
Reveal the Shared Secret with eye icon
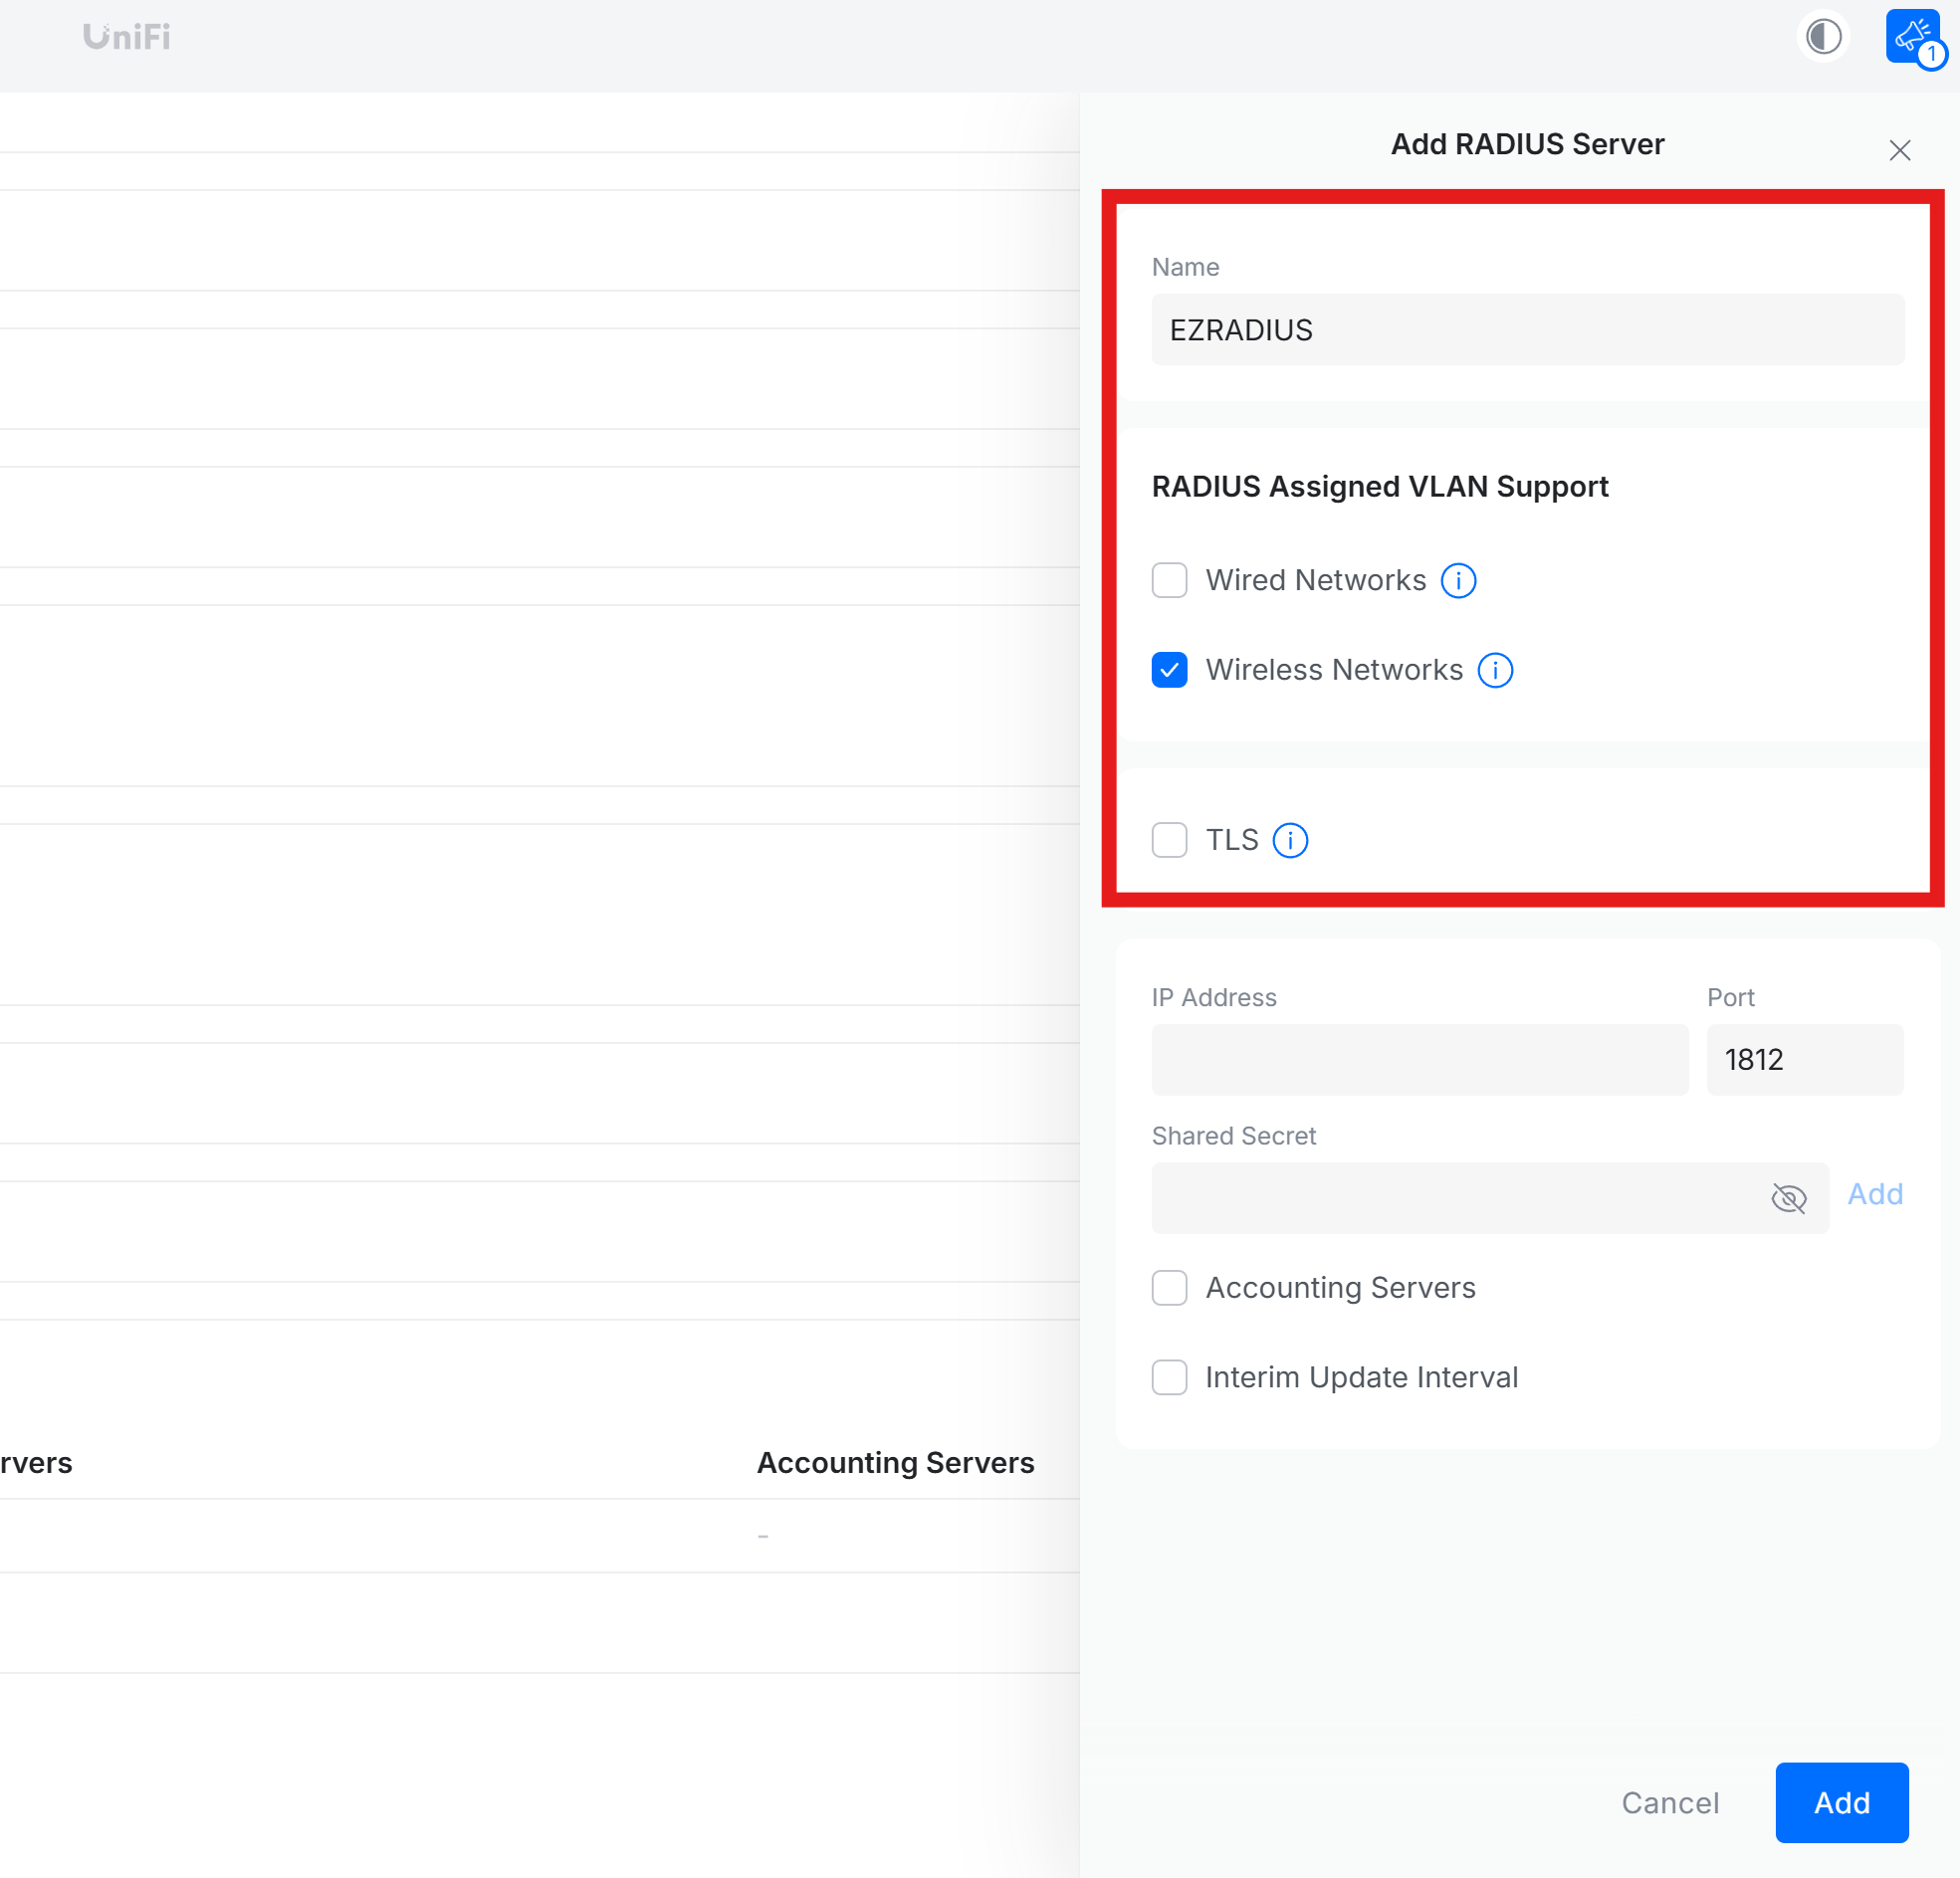pos(1789,1198)
